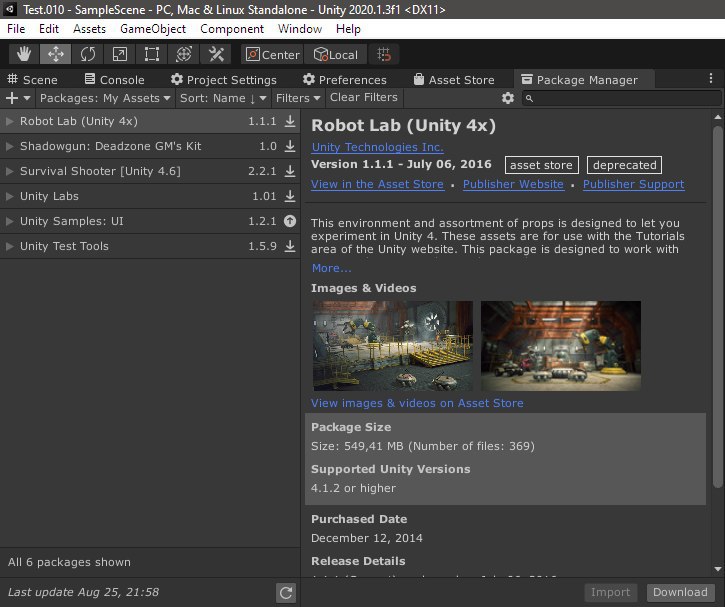
Task: Click the Download button
Action: coord(680,592)
